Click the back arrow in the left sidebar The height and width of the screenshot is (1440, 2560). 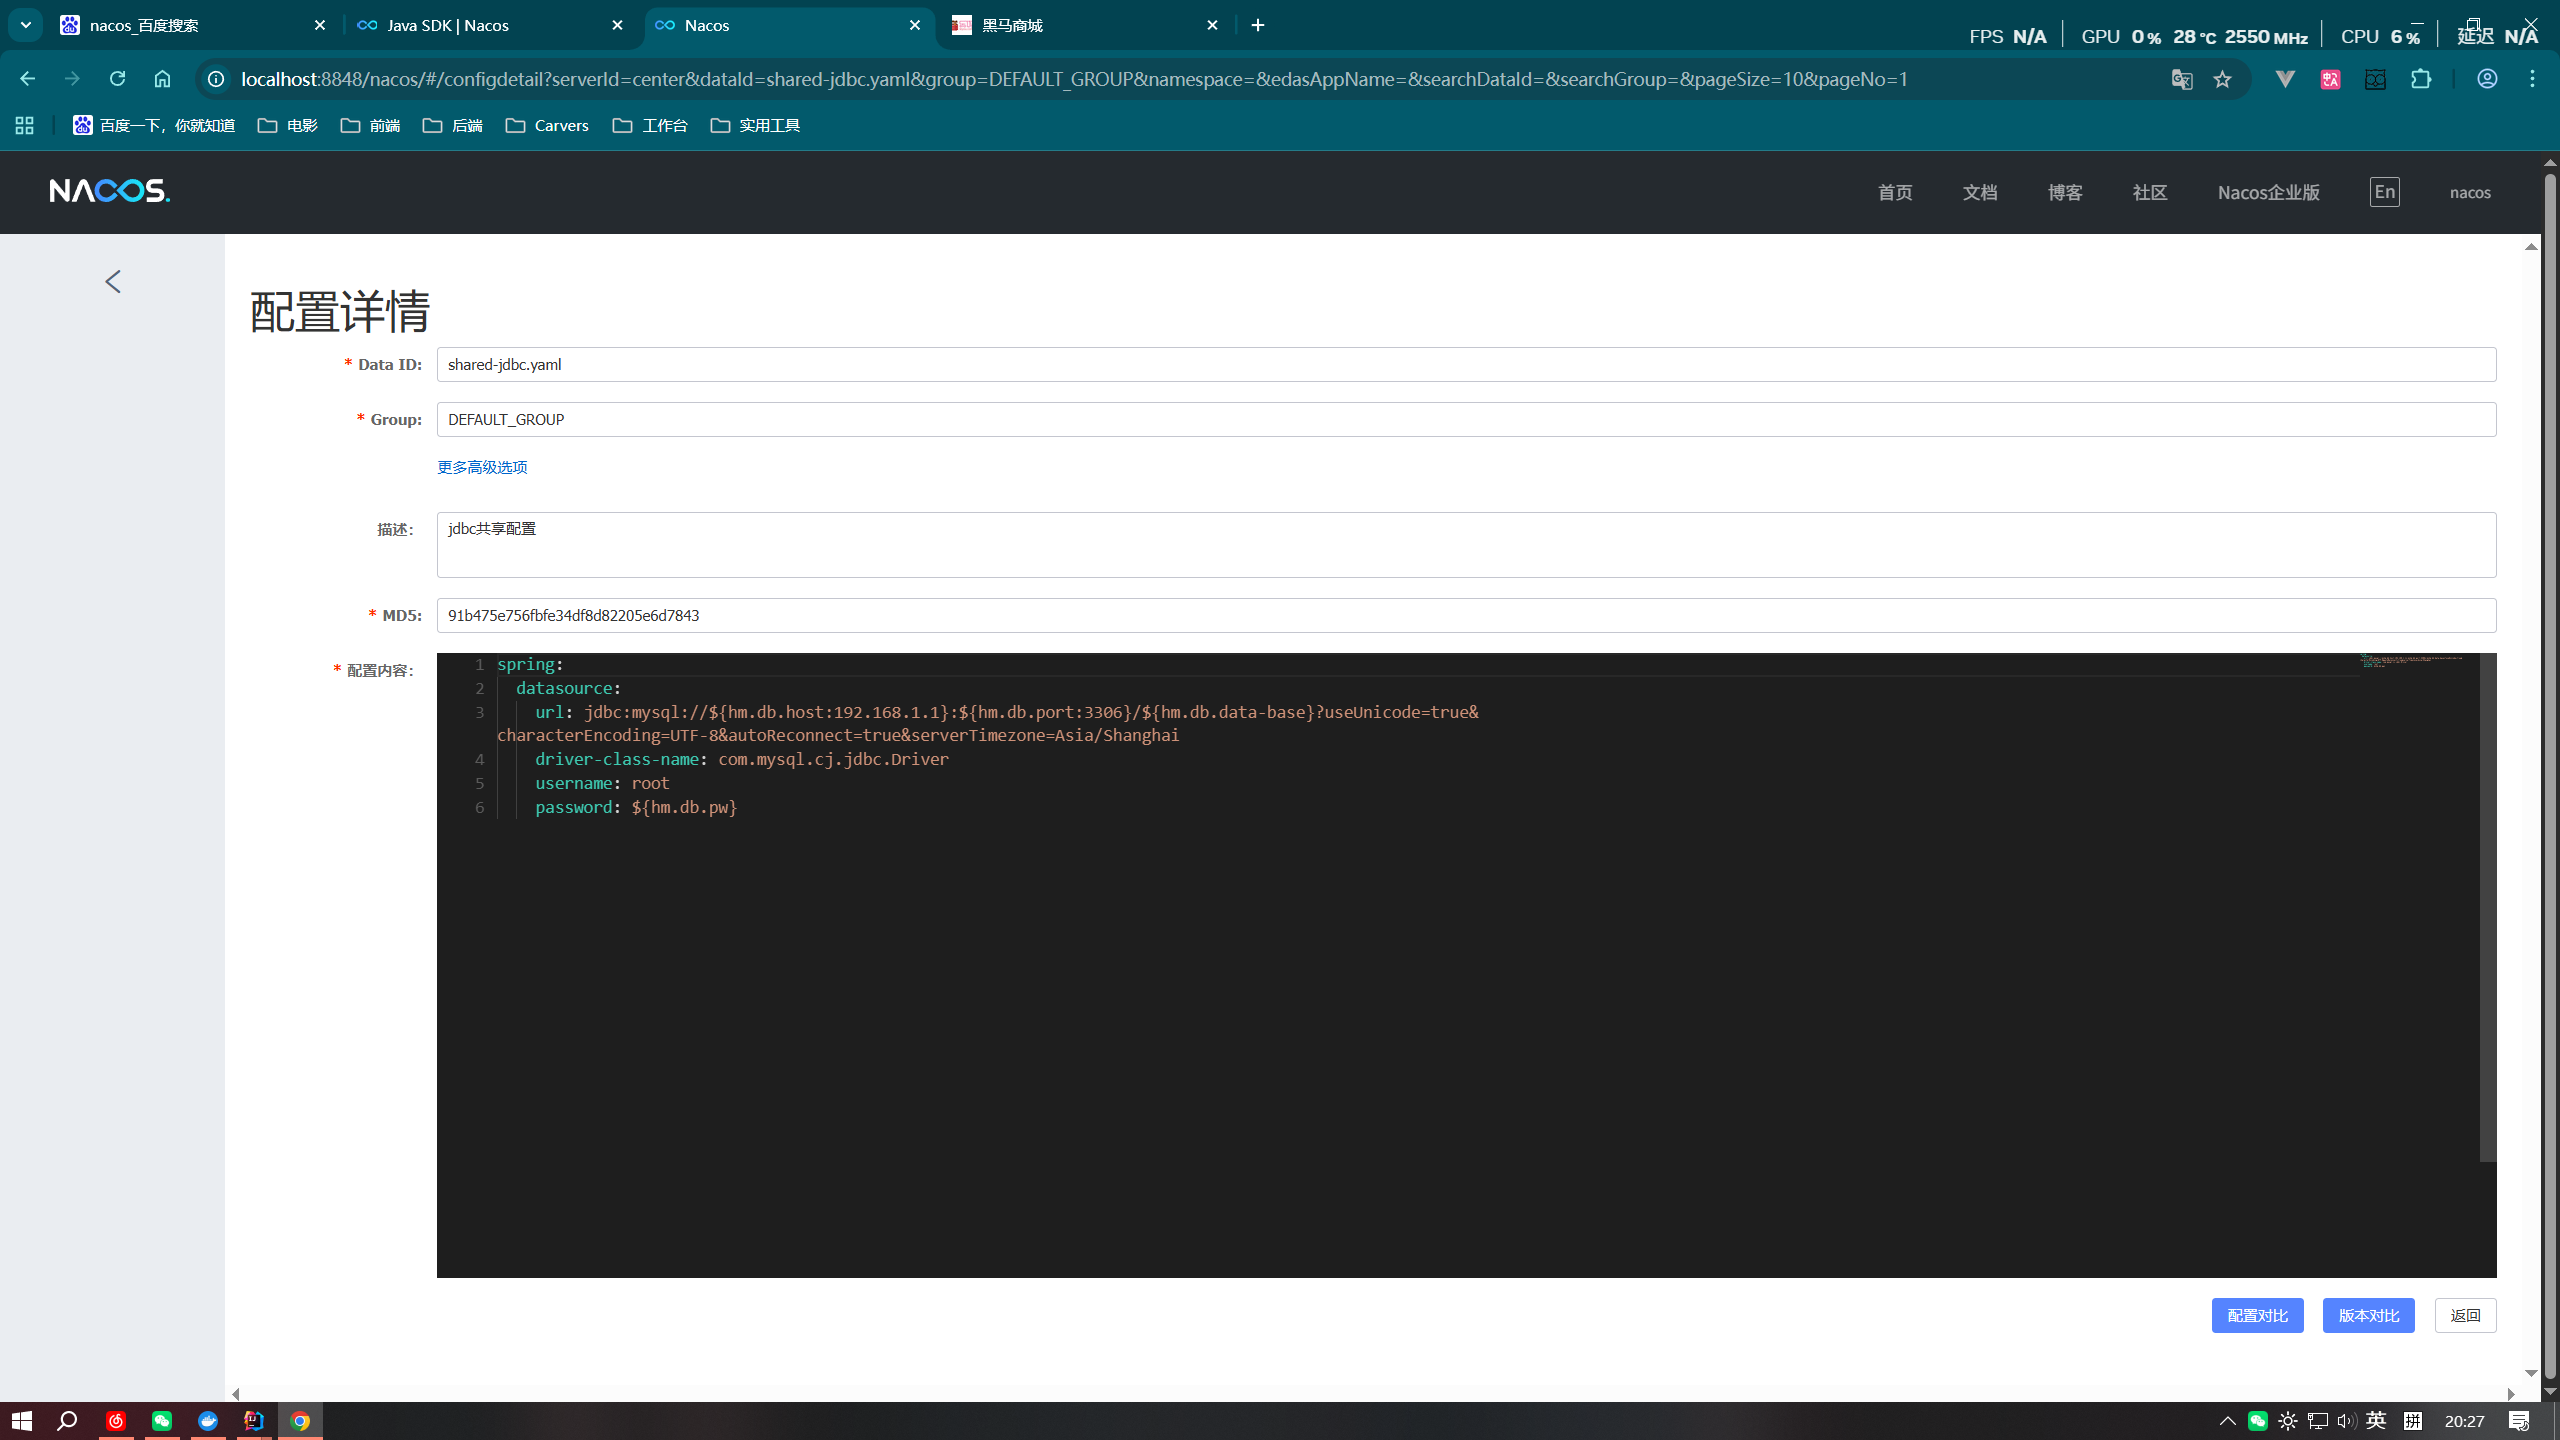113,282
